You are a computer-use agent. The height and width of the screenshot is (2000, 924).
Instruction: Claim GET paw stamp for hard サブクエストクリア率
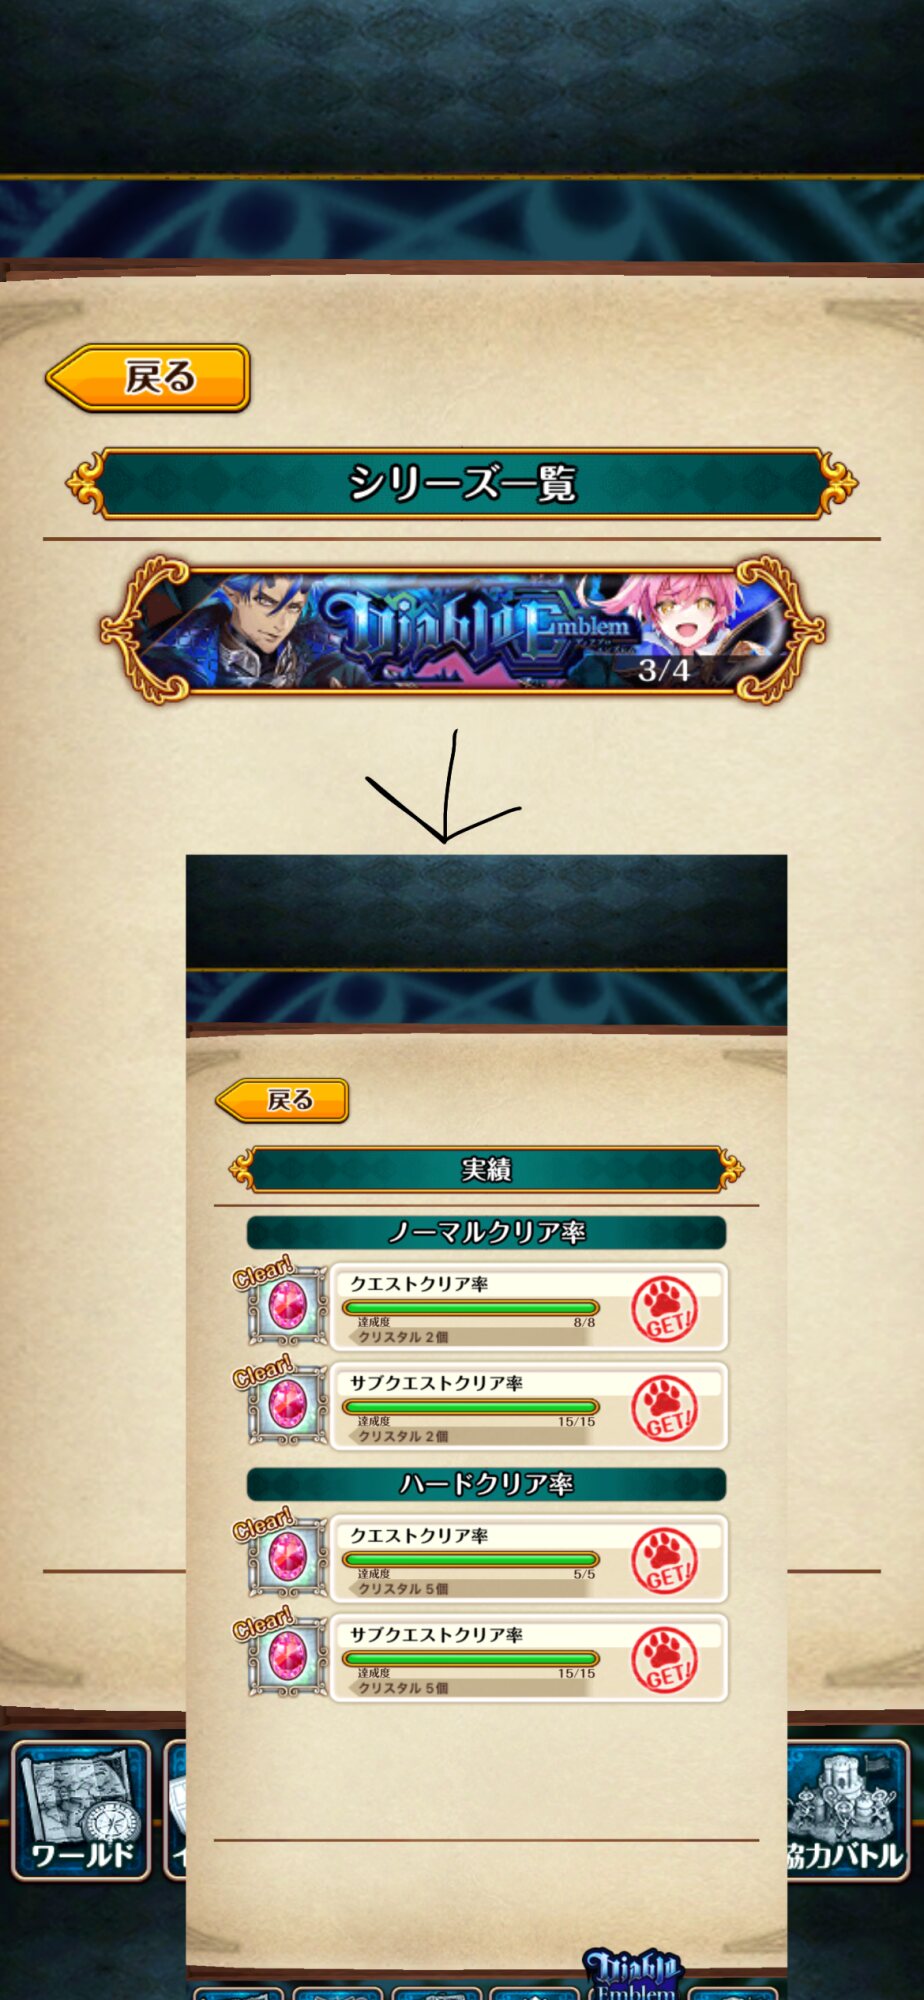[664, 1659]
